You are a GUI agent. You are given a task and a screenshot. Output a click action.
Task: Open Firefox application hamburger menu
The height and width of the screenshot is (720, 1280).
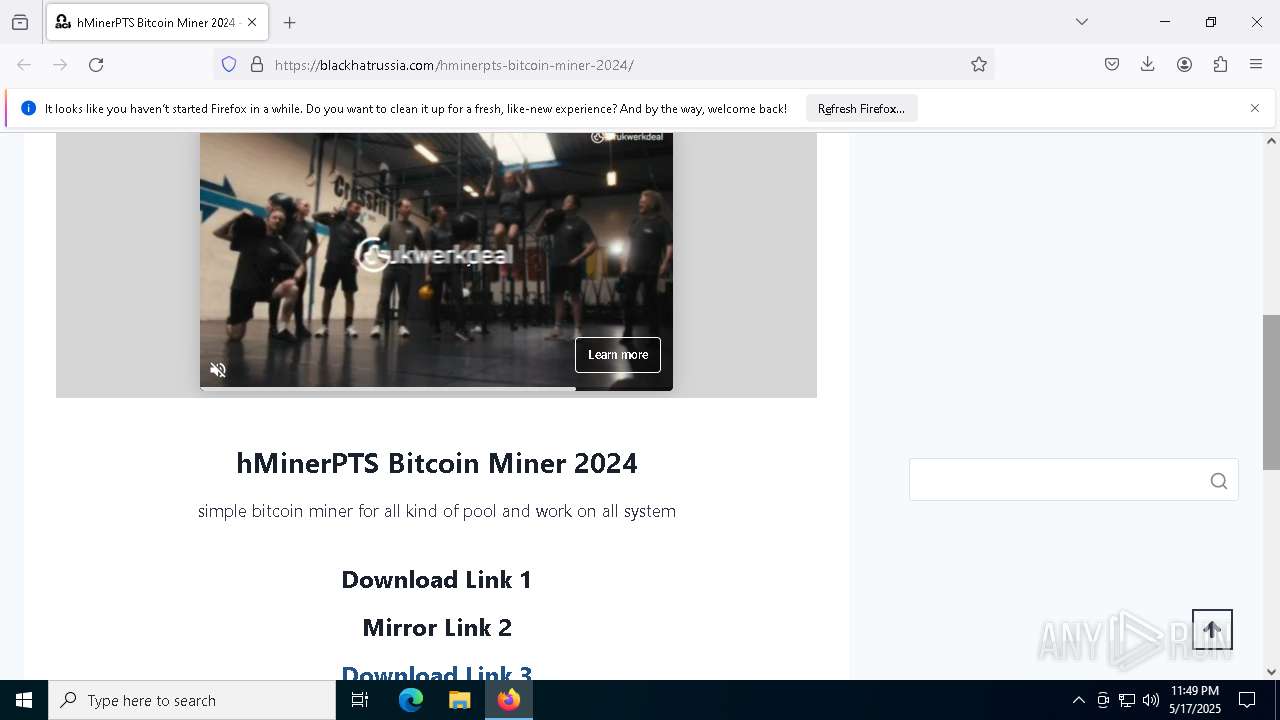pyautogui.click(x=1256, y=64)
